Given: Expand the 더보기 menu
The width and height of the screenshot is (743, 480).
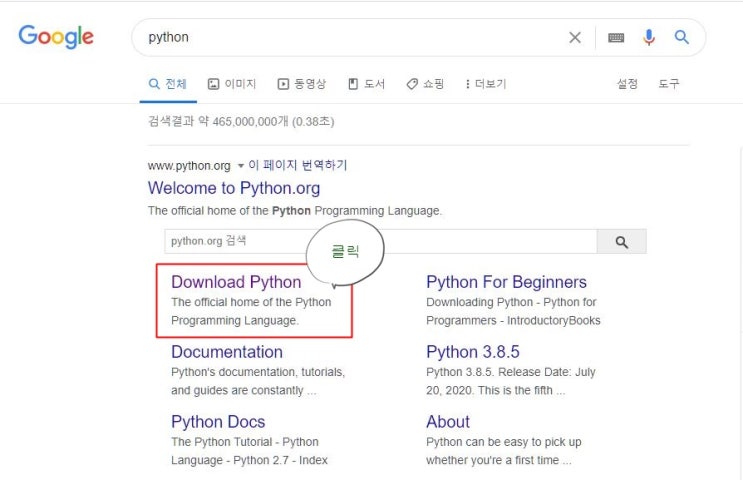Looking at the screenshot, I should point(486,84).
